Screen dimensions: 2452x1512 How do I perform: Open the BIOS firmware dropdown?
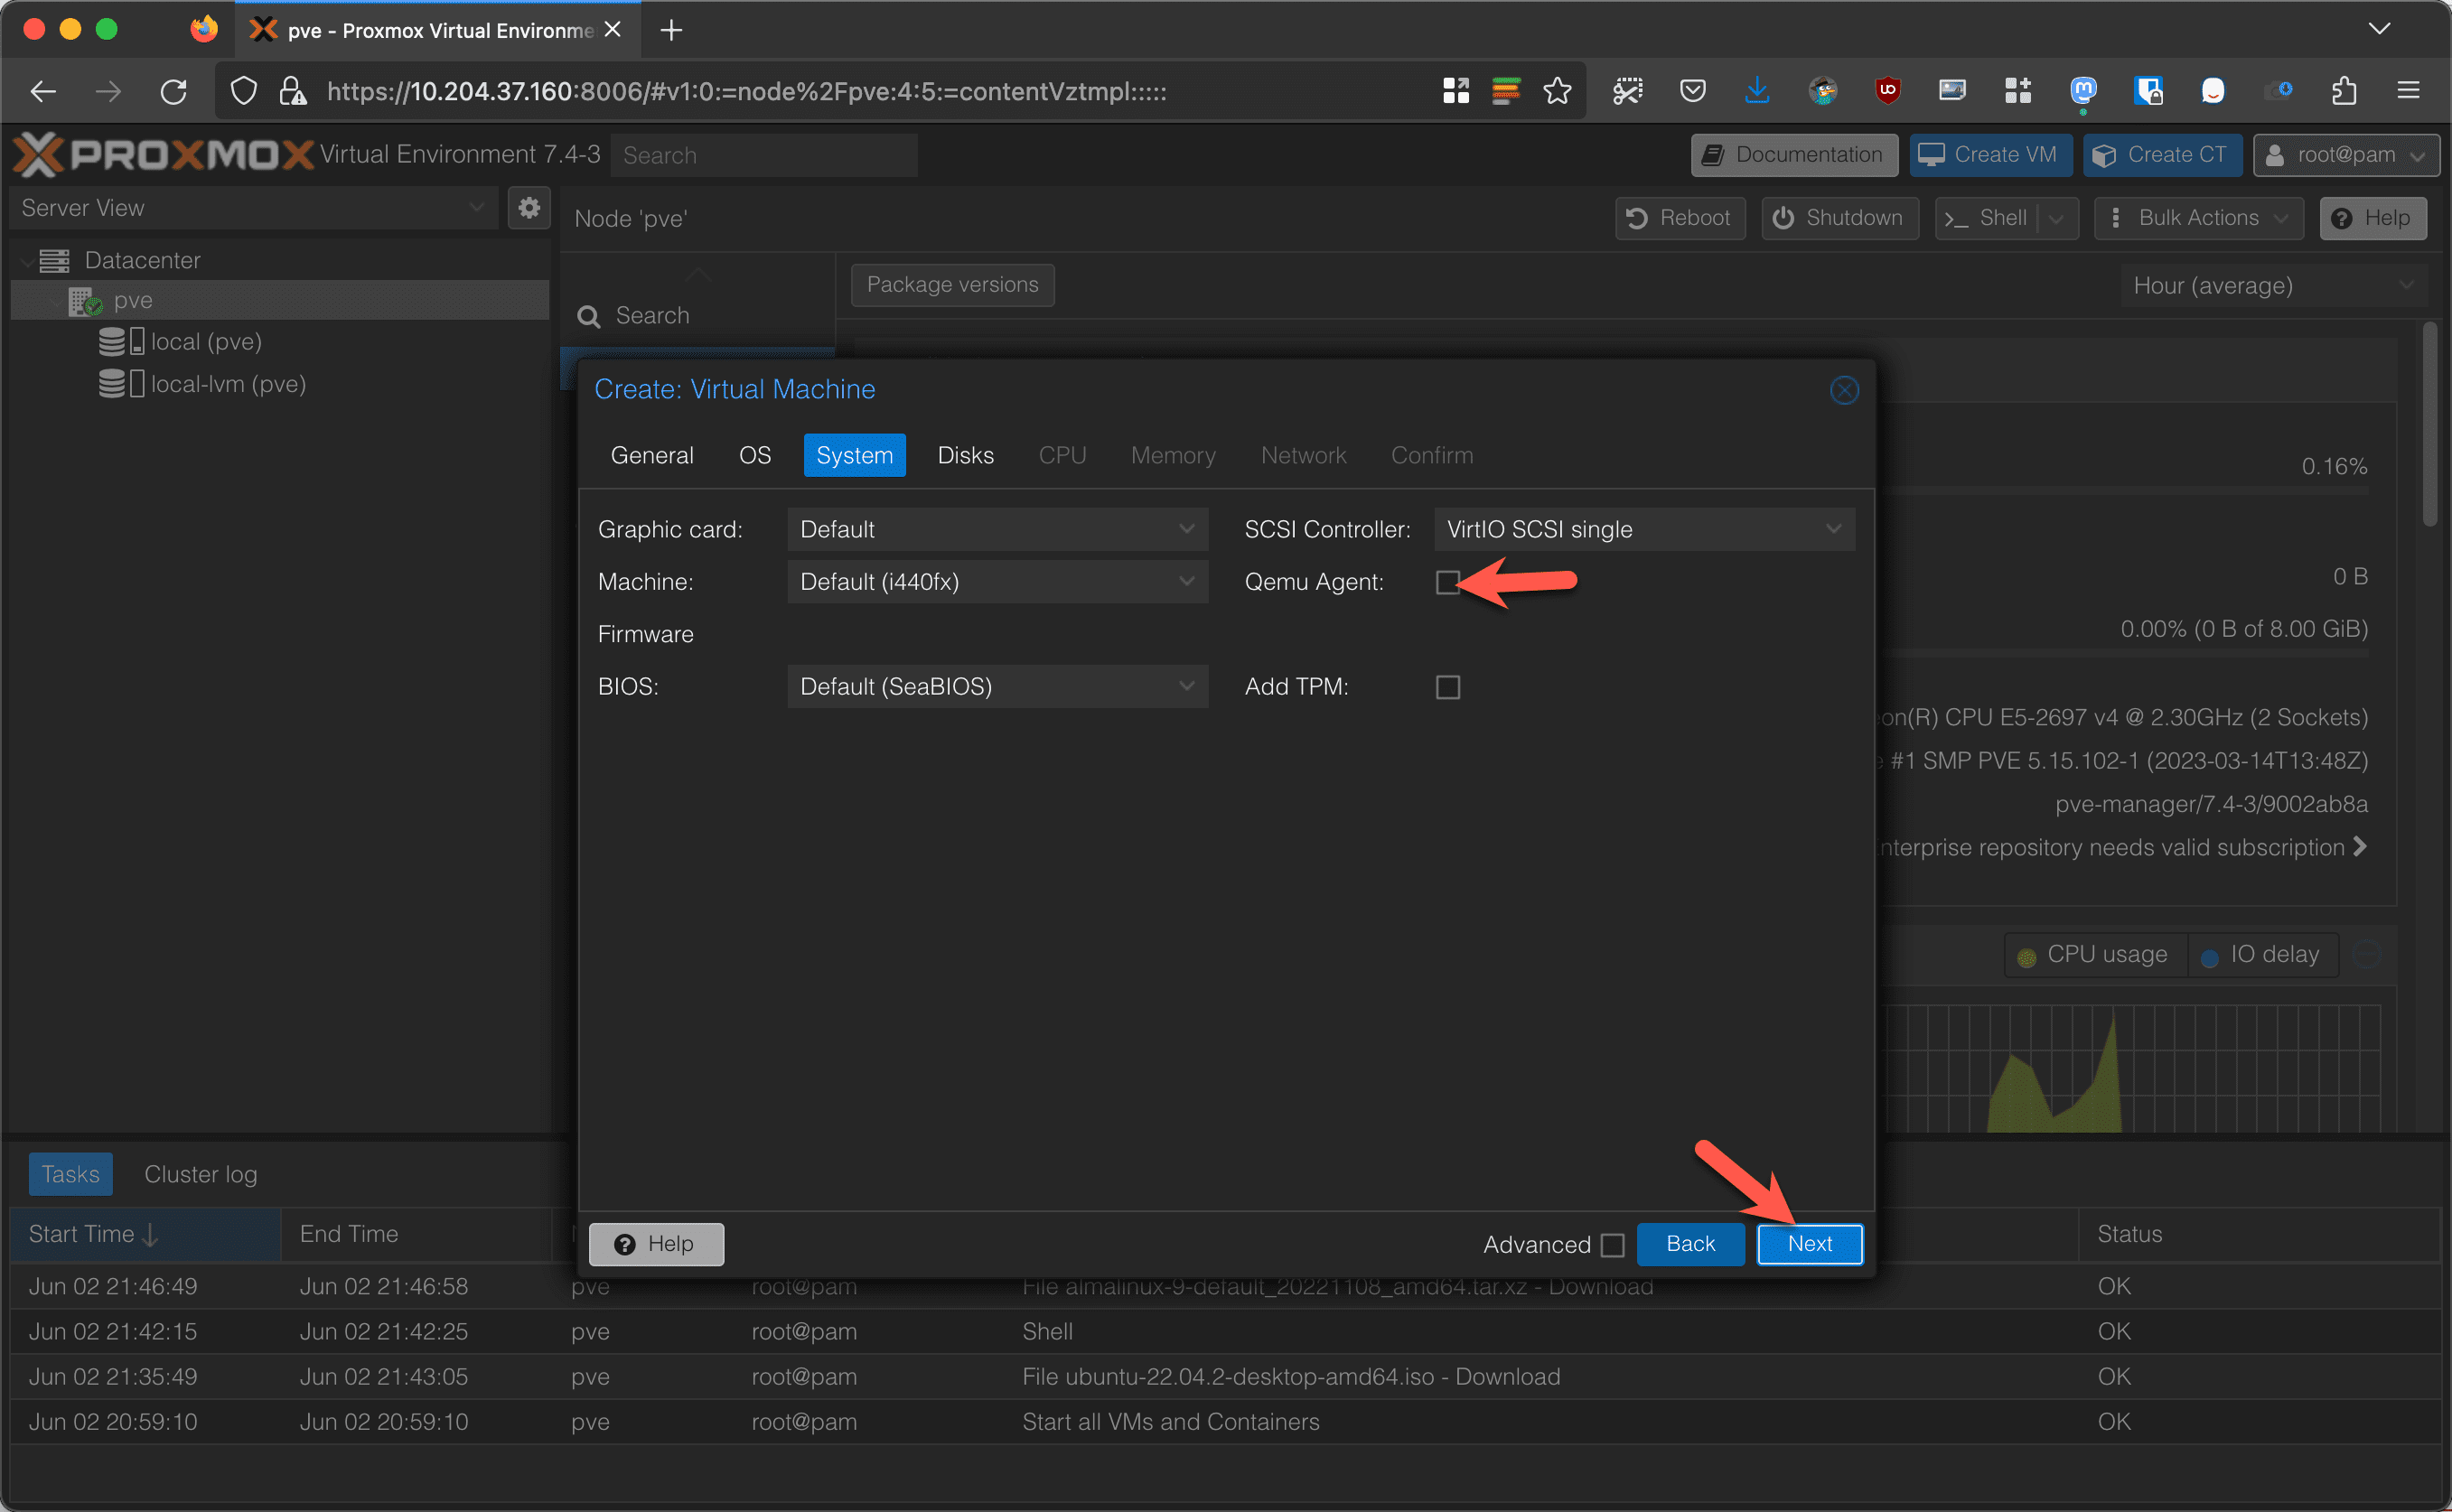point(997,687)
